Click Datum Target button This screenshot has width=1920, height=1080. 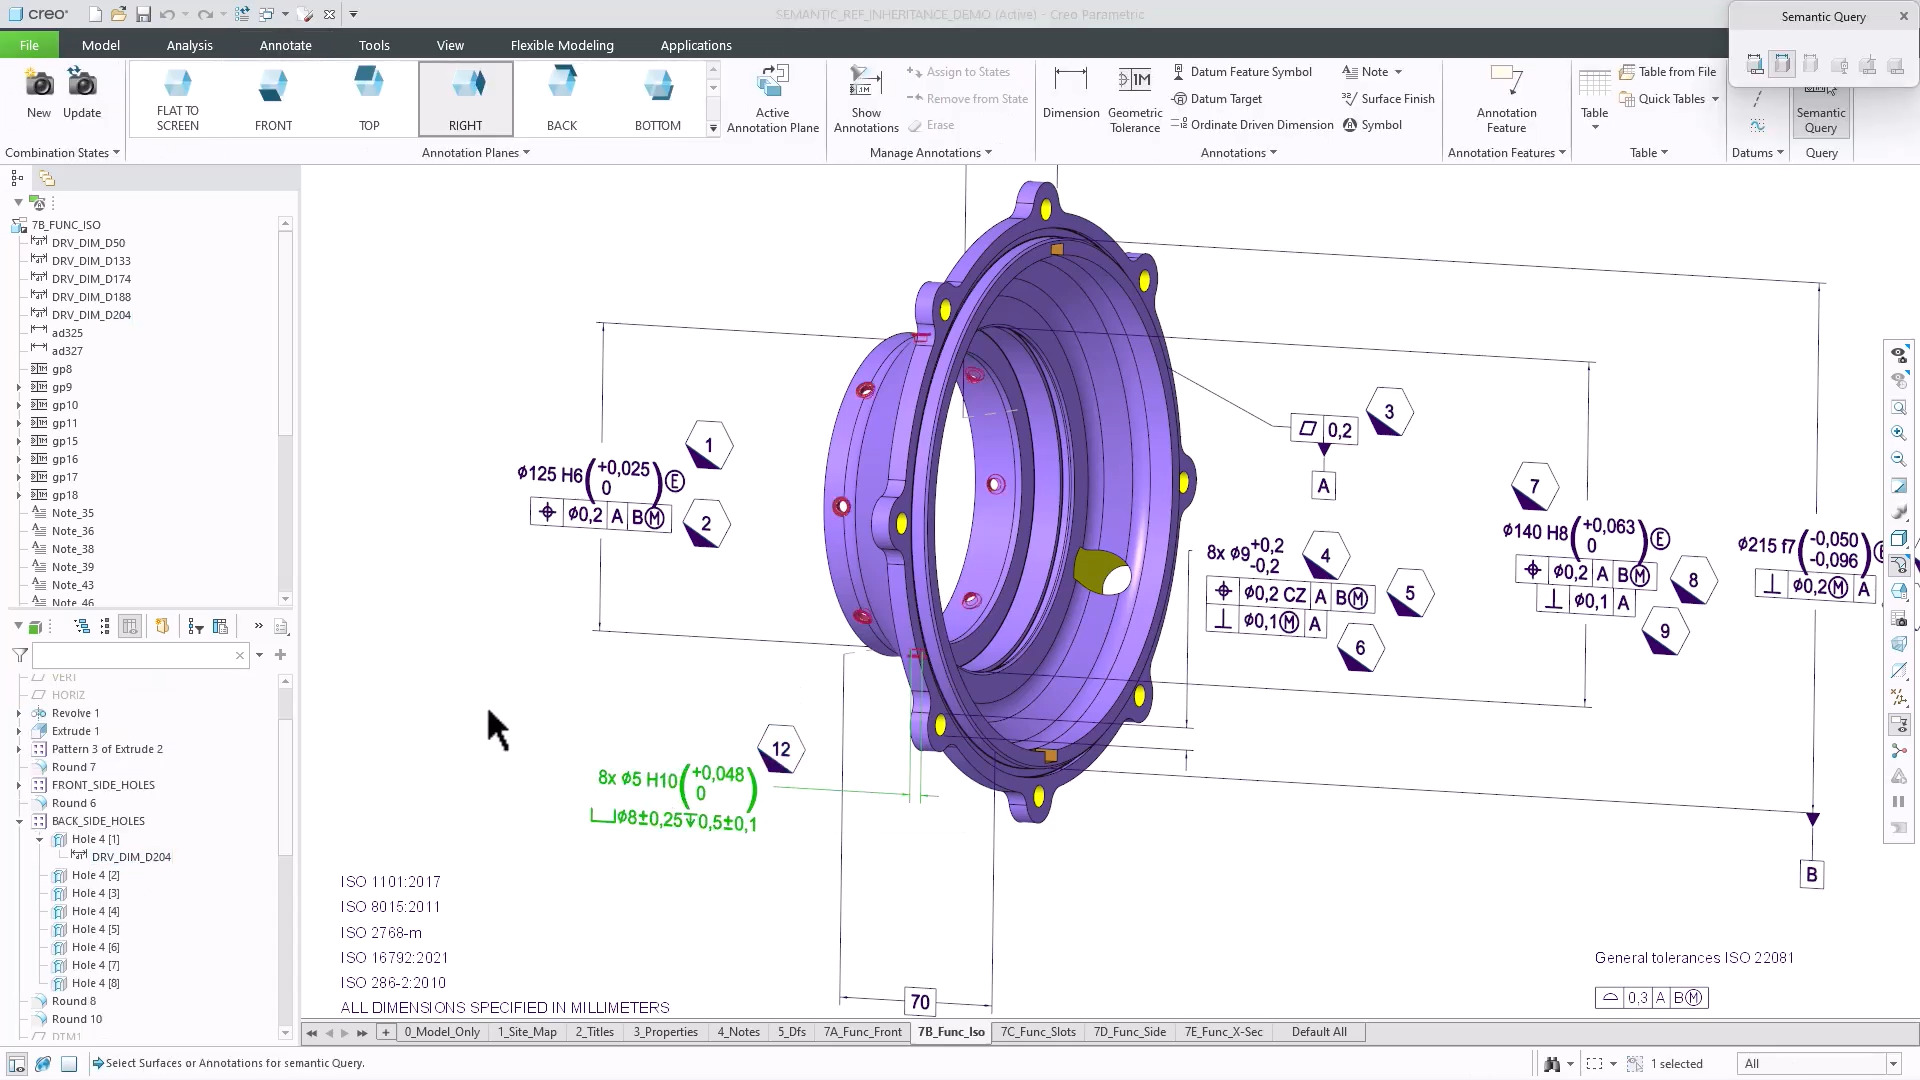(x=1217, y=99)
